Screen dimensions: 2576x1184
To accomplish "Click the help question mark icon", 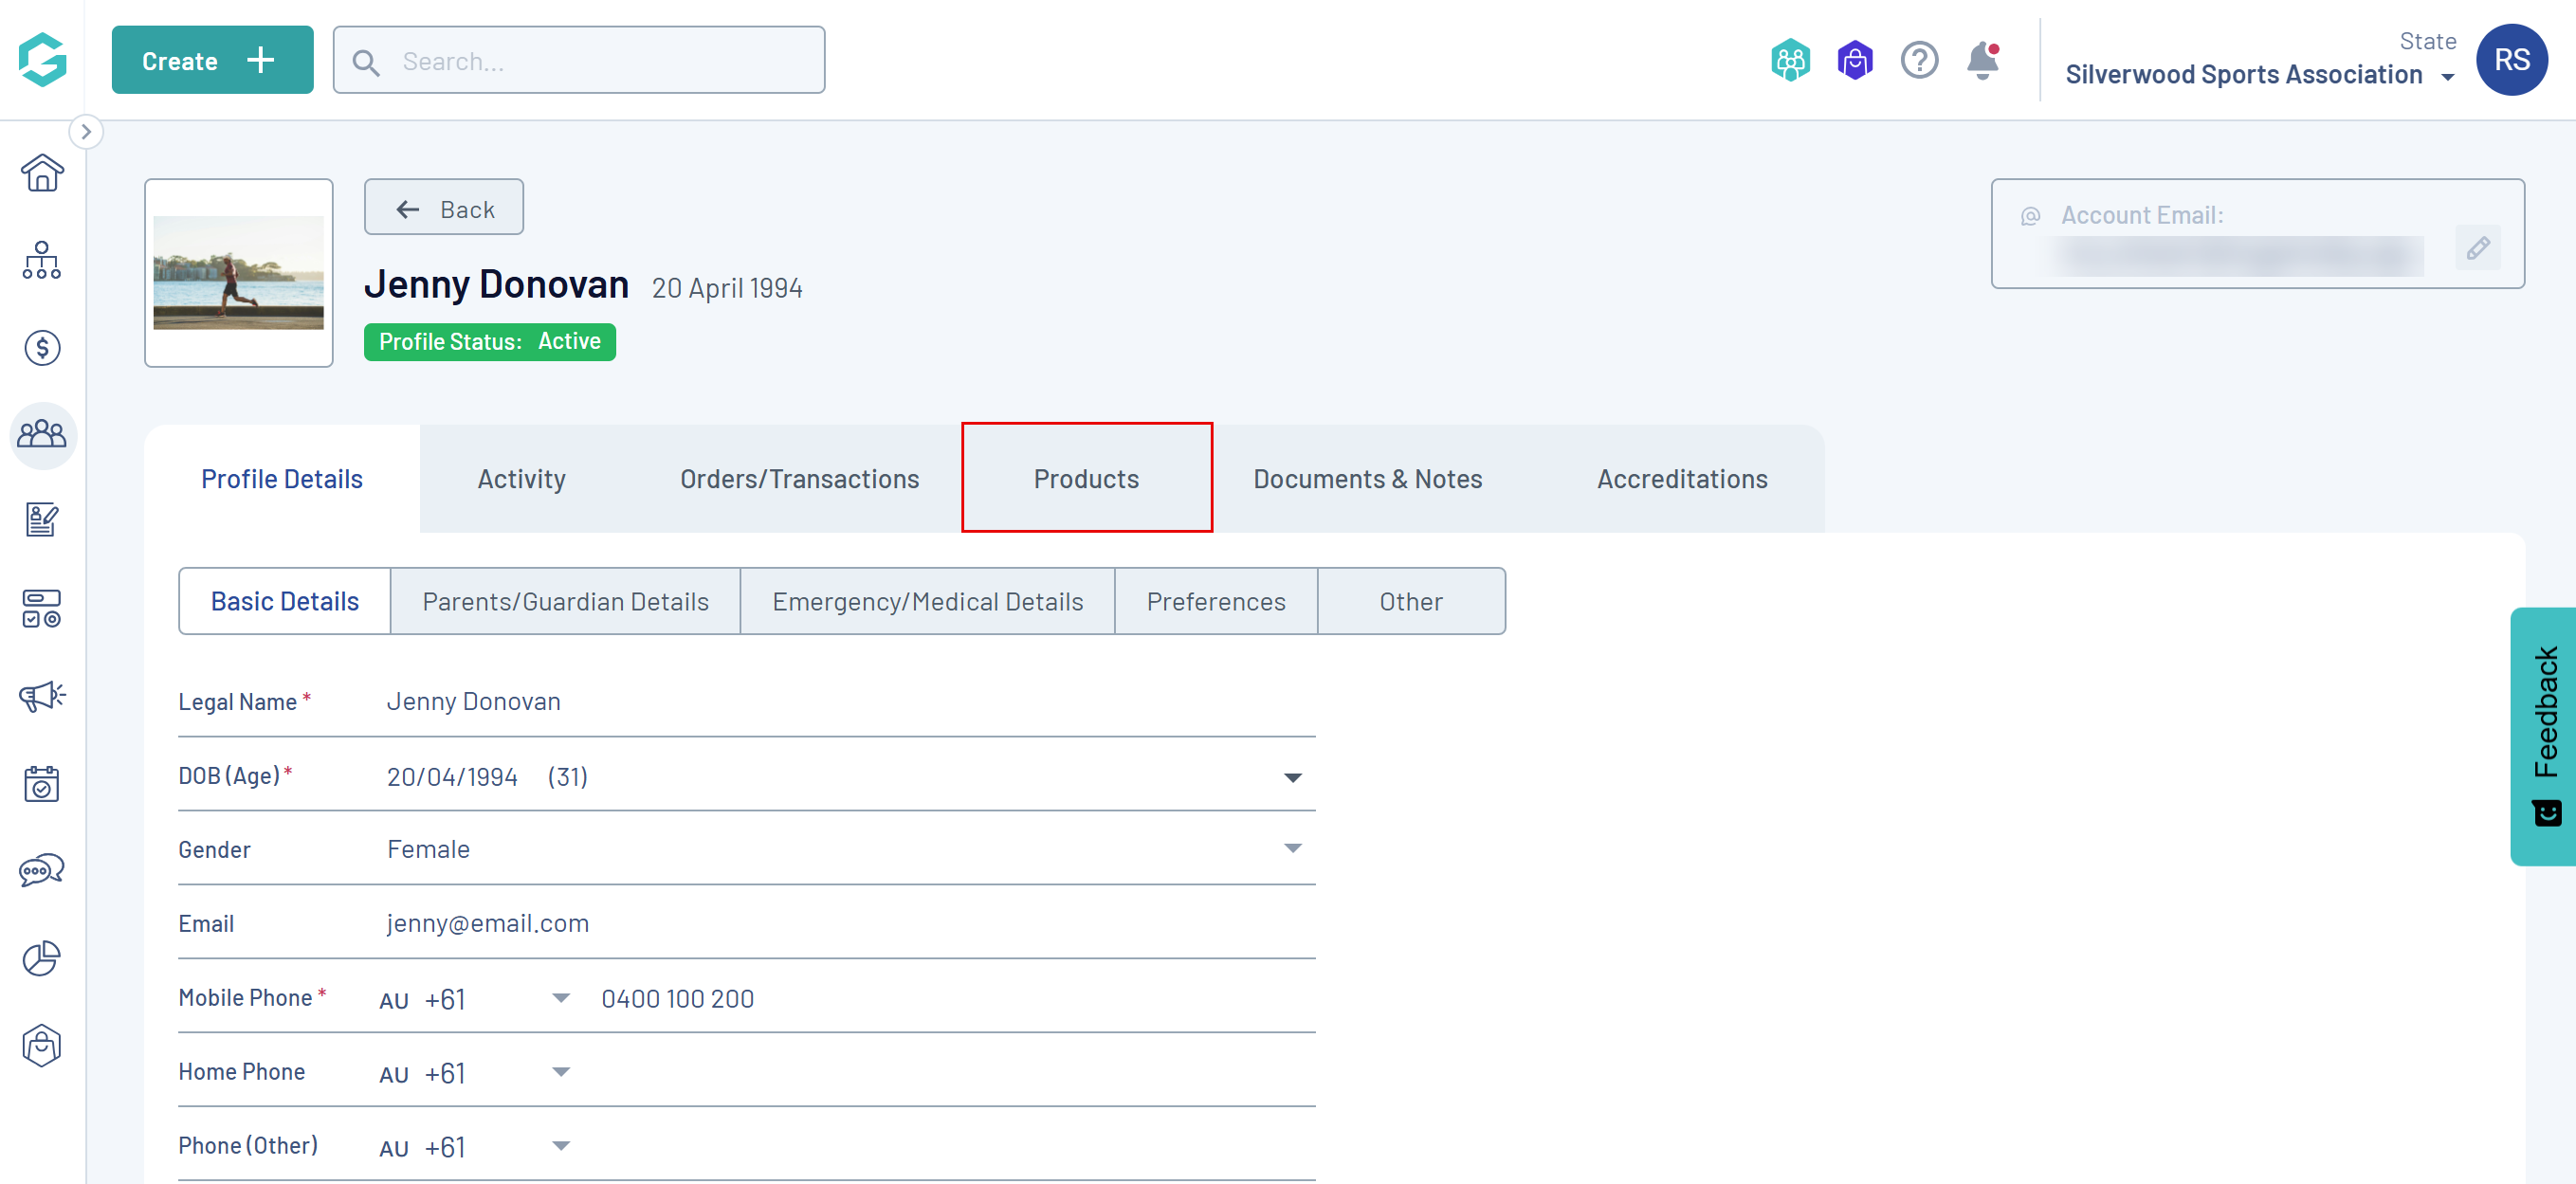I will pyautogui.click(x=1918, y=60).
